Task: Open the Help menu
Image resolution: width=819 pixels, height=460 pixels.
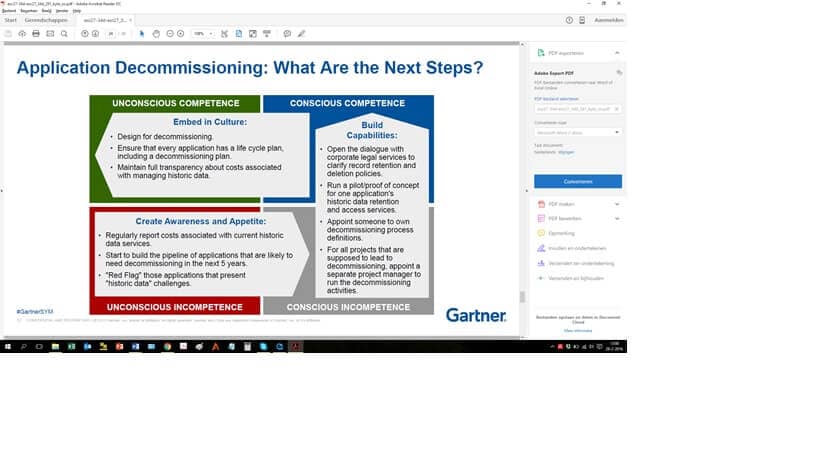Action: coord(77,10)
